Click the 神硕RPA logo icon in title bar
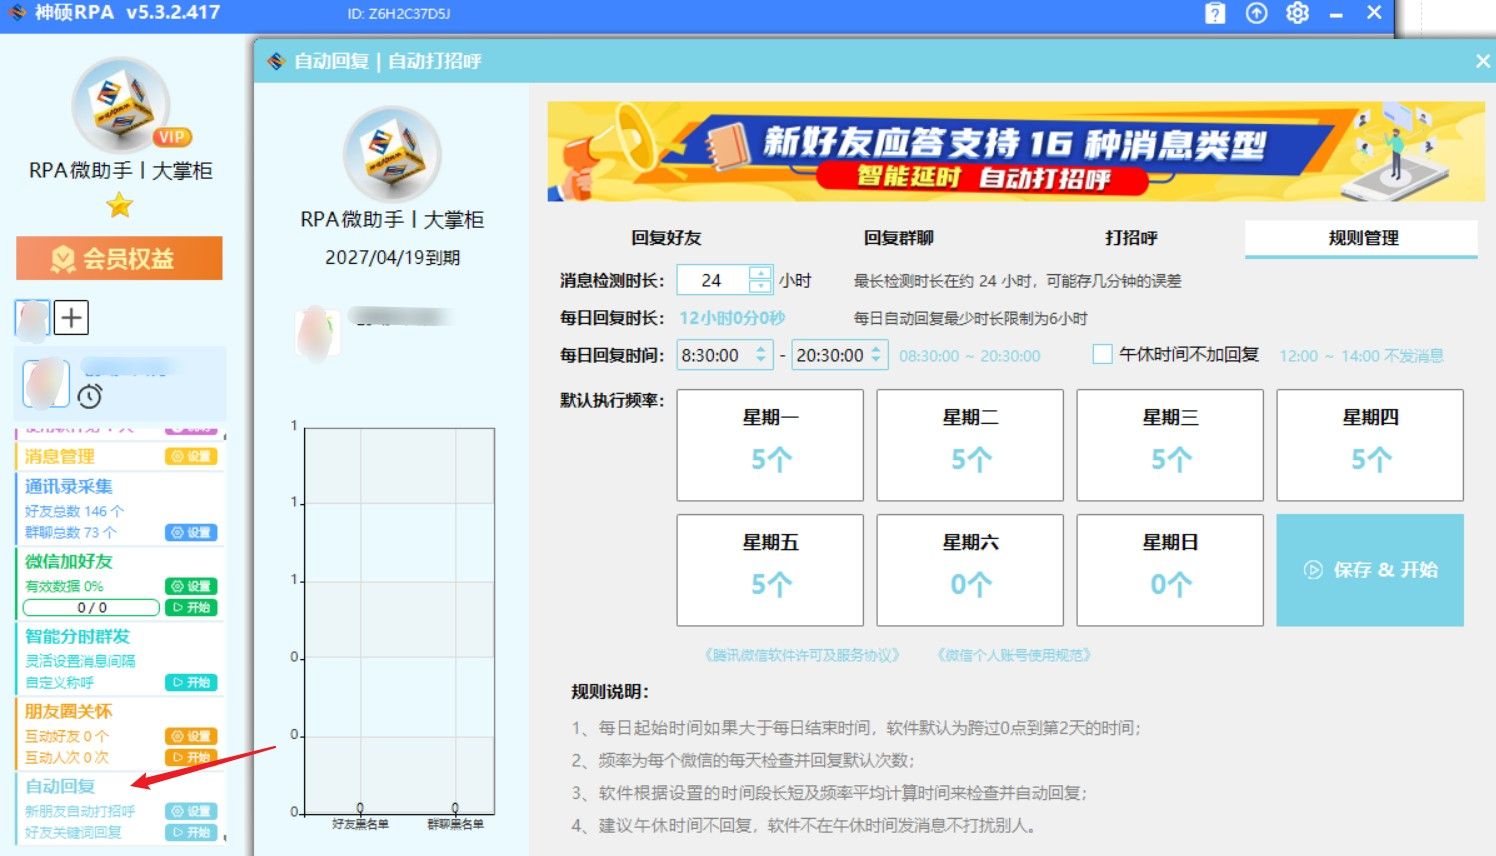Screen dimensions: 1496x856 tap(17, 13)
